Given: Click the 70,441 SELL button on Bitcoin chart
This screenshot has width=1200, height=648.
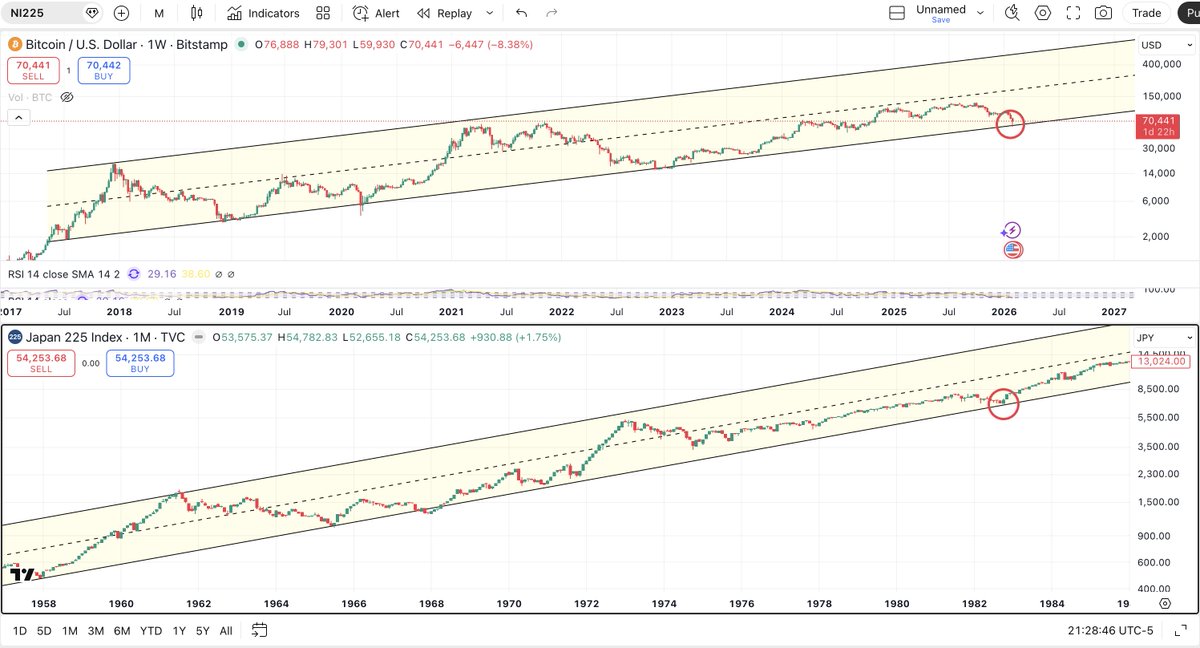Looking at the screenshot, I should [31, 70].
